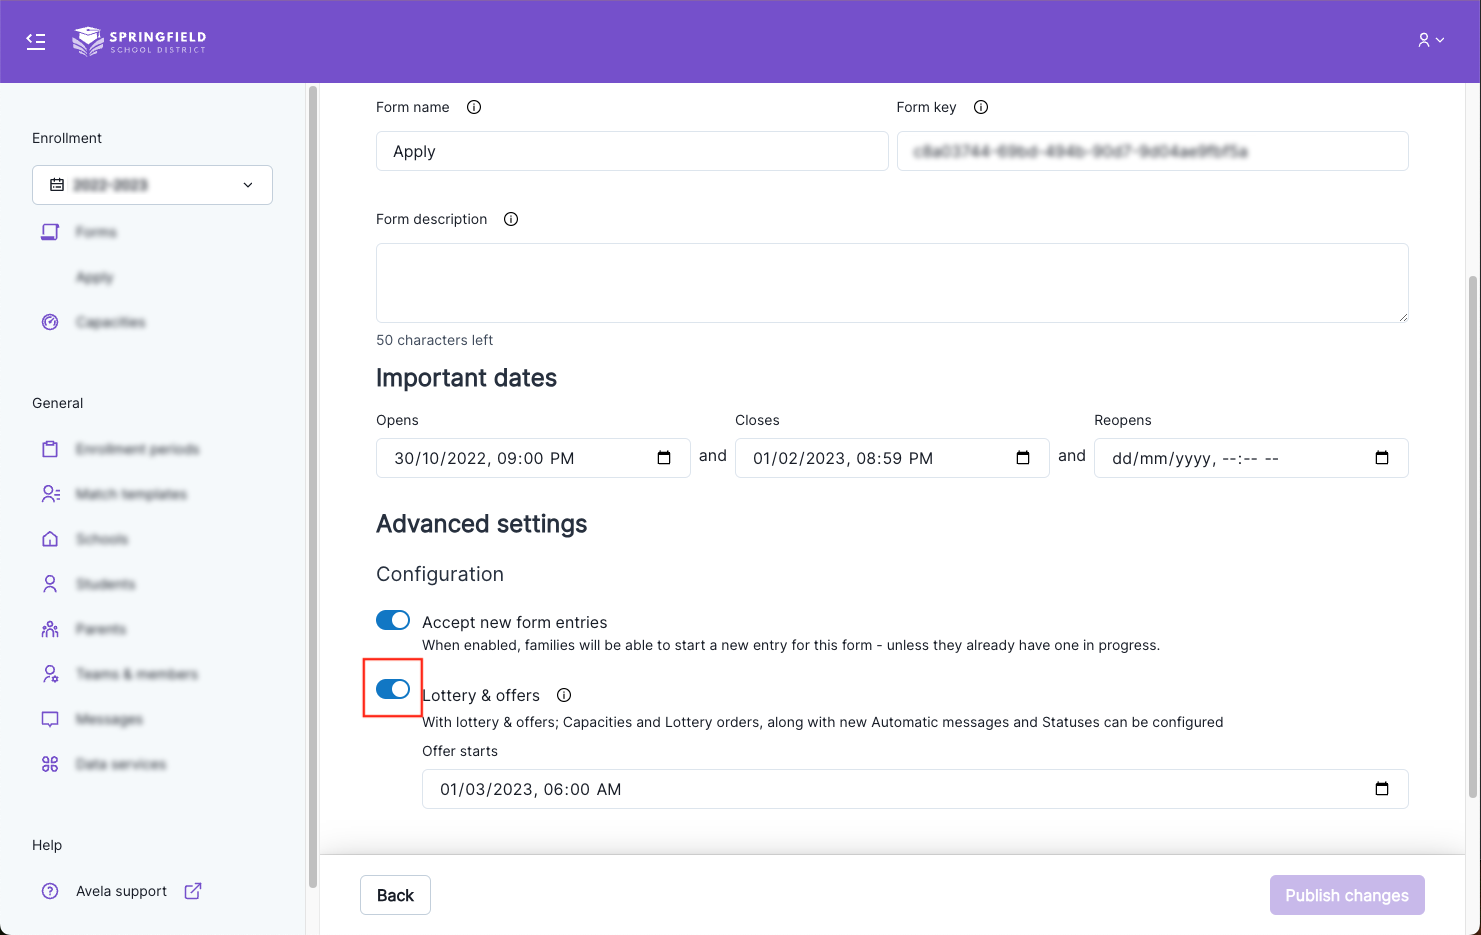This screenshot has height=935, width=1481.
Task: Open the user account menu in the header
Action: [1430, 40]
